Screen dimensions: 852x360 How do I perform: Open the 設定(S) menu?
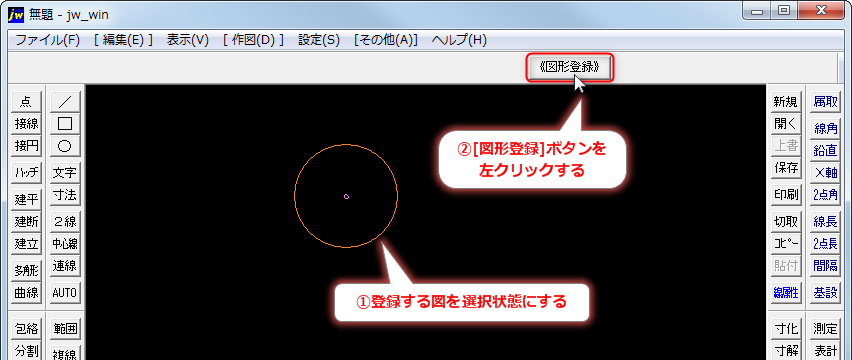(x=319, y=40)
